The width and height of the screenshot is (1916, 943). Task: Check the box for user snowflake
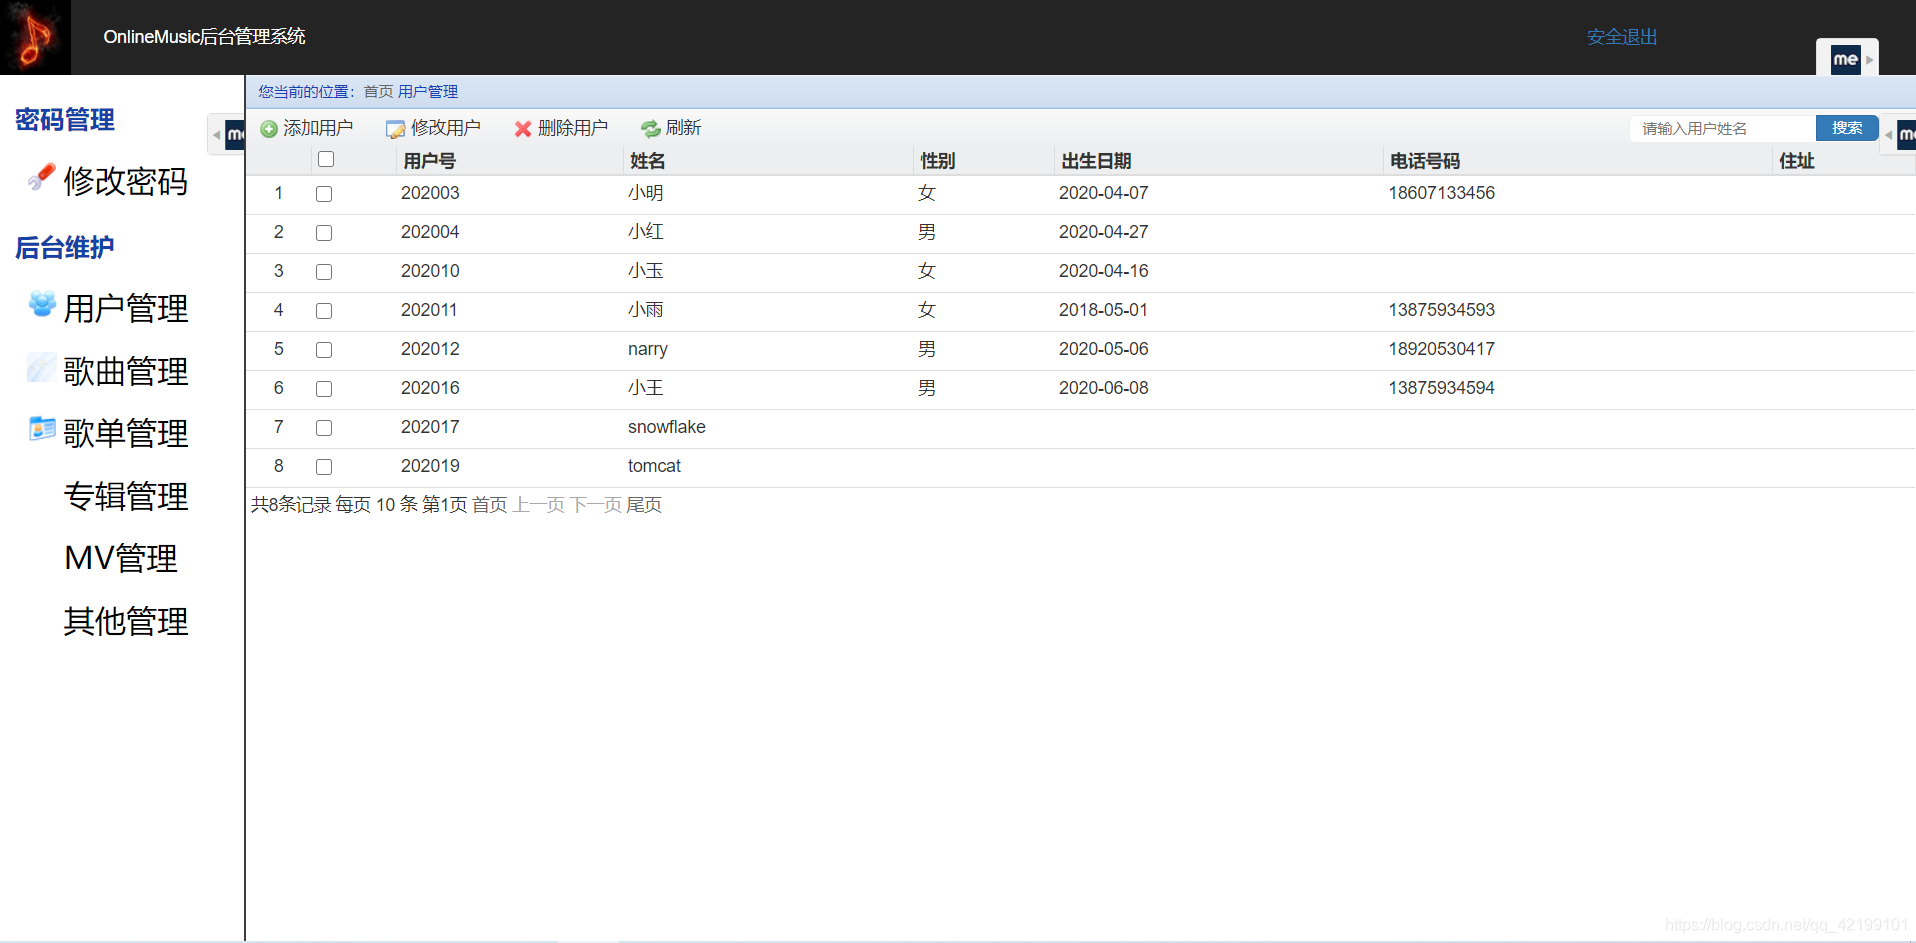click(324, 428)
